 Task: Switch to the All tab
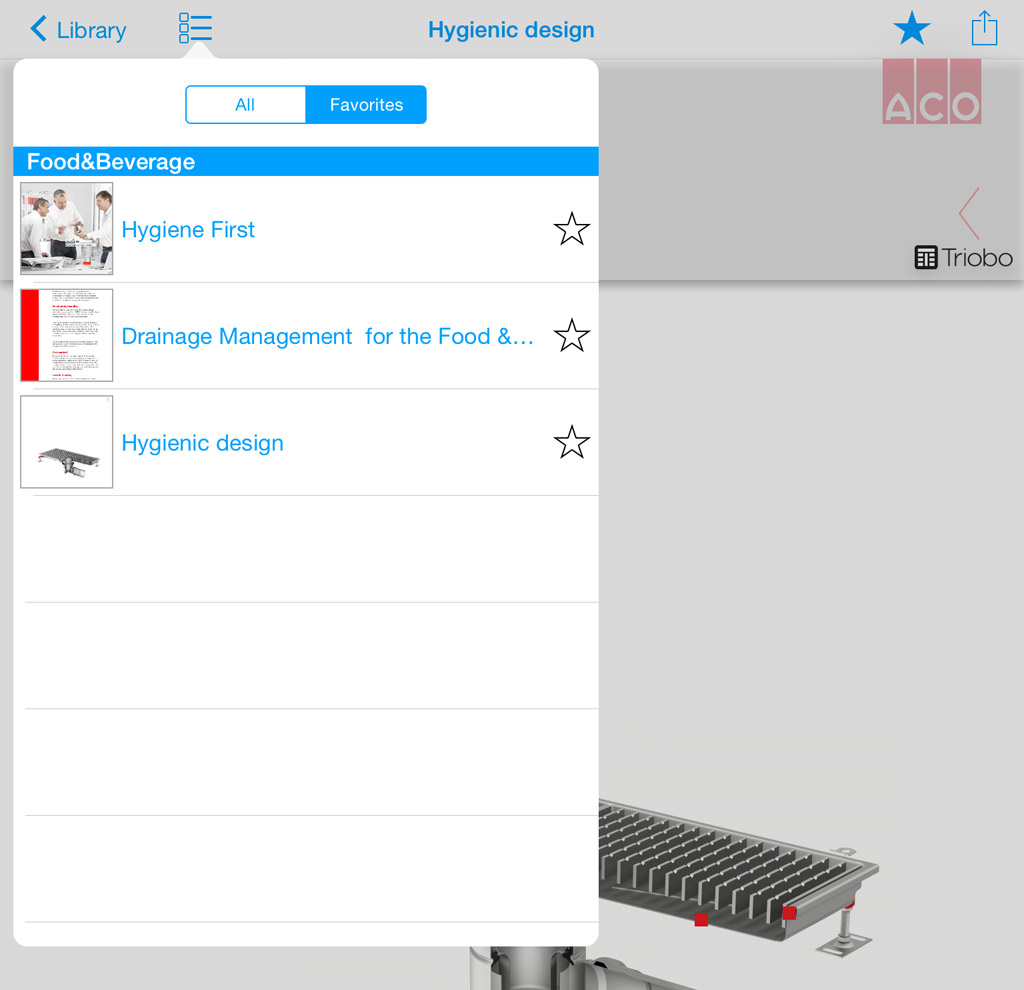(x=245, y=105)
